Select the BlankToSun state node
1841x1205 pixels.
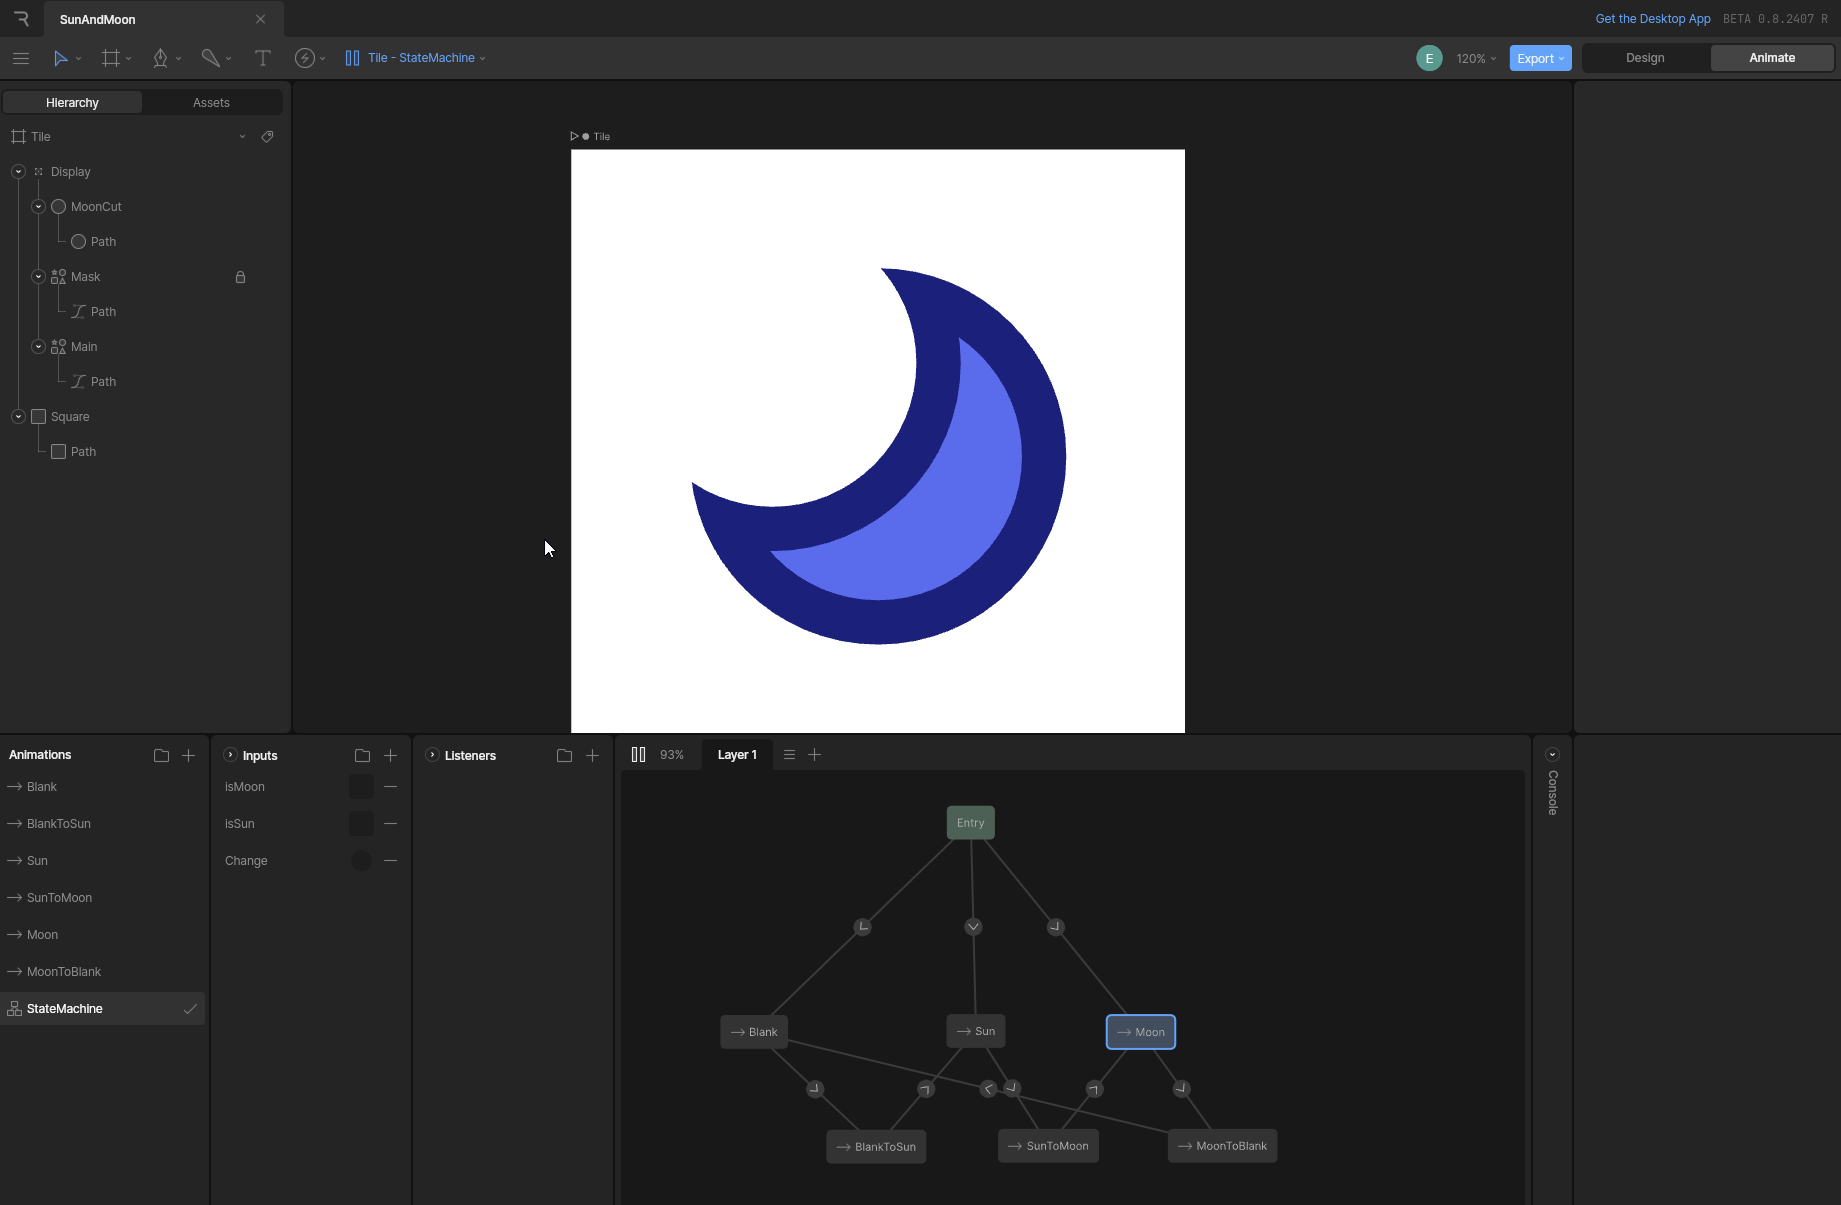coord(876,1147)
